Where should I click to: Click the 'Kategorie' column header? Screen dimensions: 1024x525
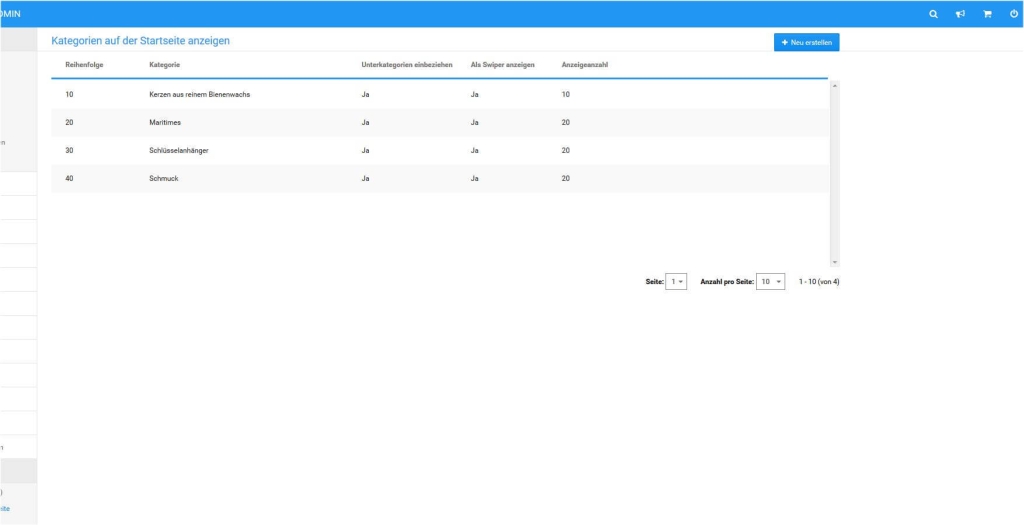pyautogui.click(x=164, y=65)
